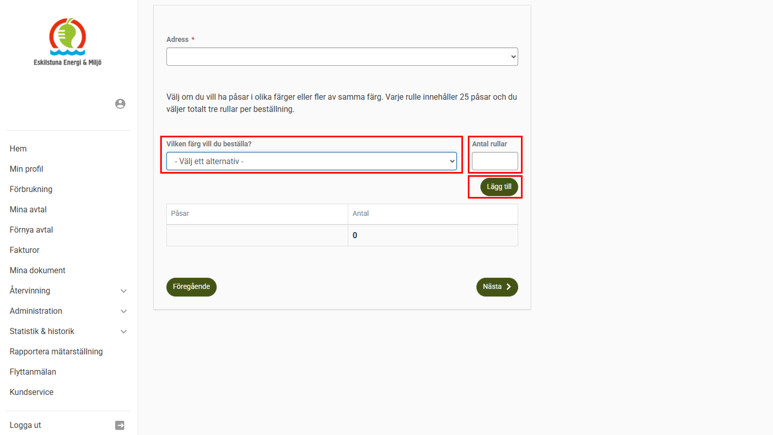Viewport: 773px width, 435px height.
Task: Open Förbrukning page
Action: tap(31, 189)
